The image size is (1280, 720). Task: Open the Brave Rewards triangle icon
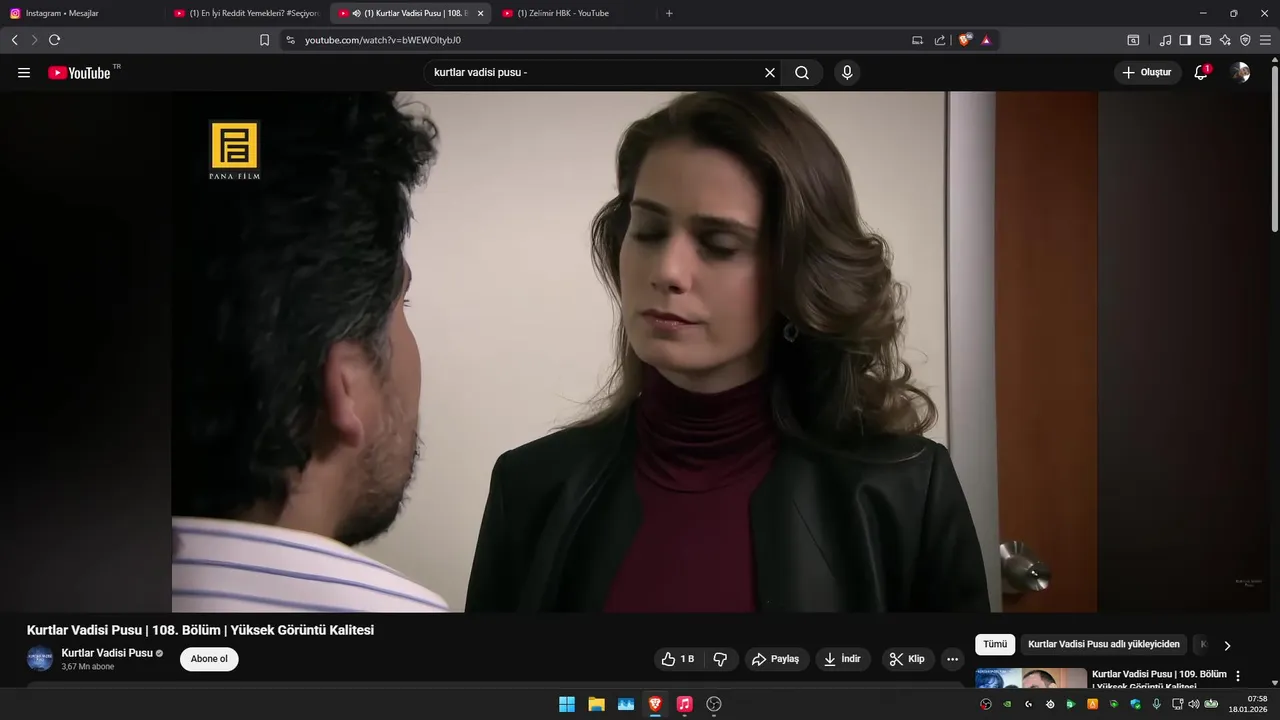986,40
